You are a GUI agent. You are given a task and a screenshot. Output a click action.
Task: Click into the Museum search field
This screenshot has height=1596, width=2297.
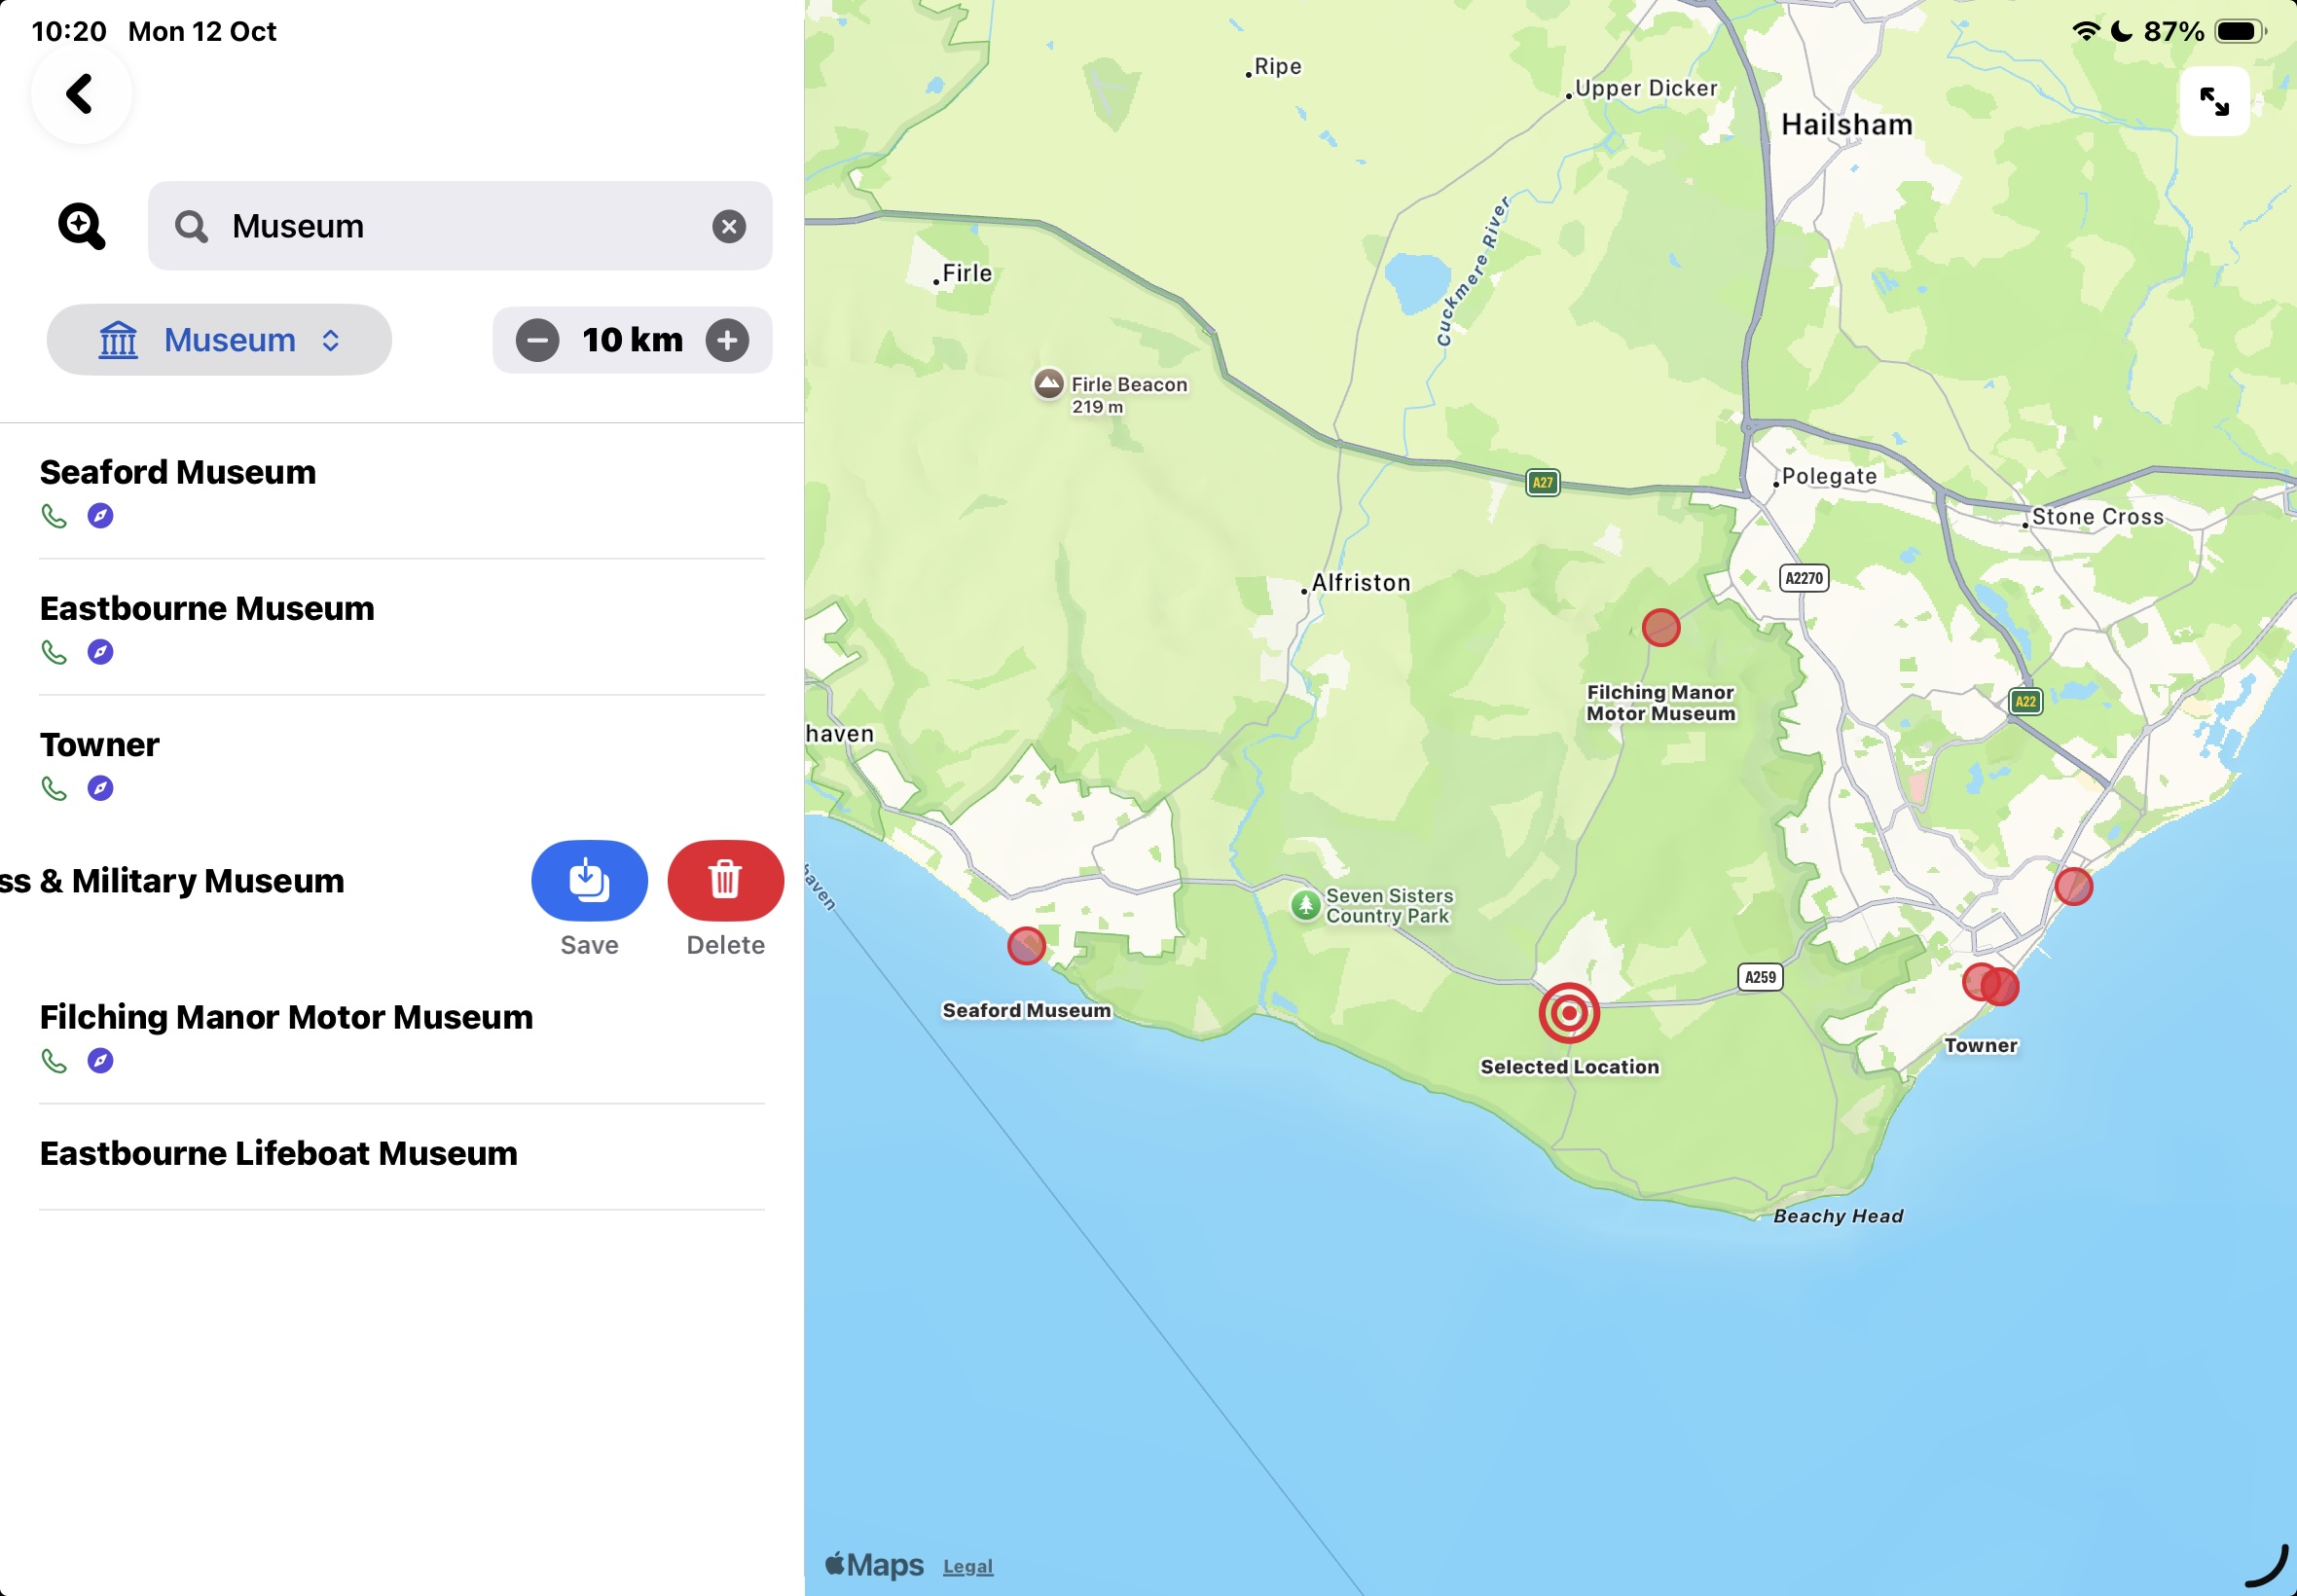tap(460, 226)
